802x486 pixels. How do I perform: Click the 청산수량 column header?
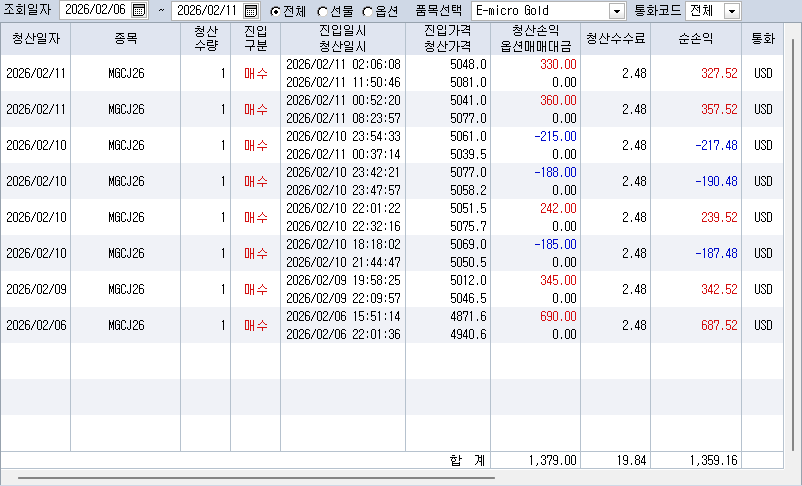point(206,38)
